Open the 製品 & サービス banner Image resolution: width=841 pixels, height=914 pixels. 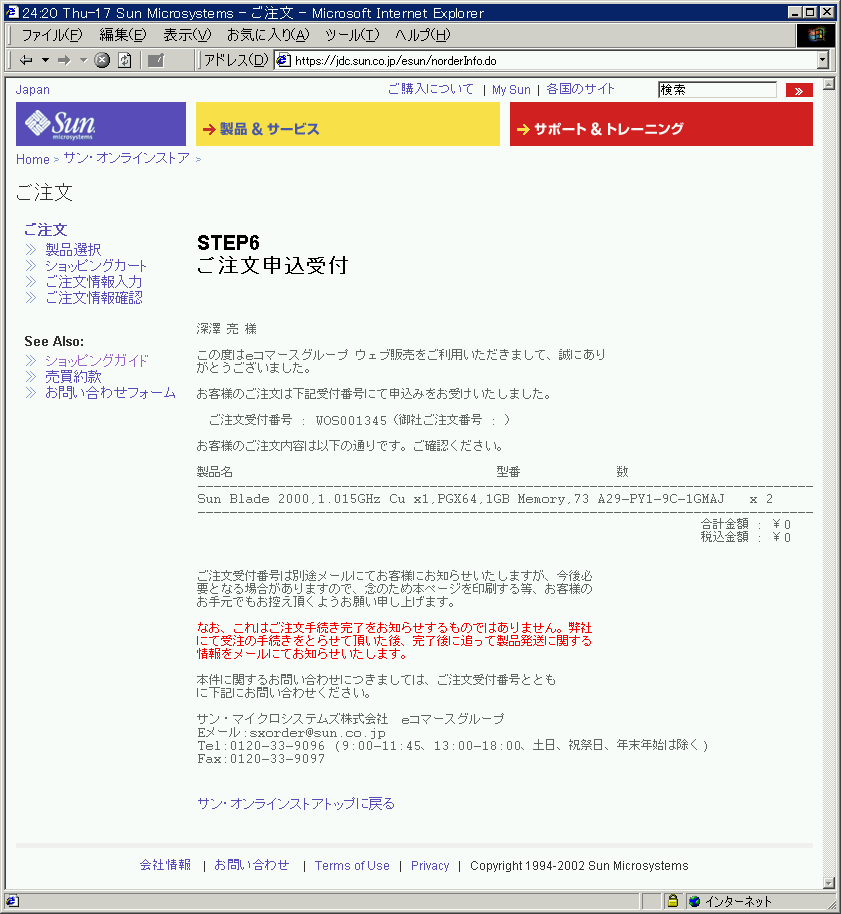(348, 124)
